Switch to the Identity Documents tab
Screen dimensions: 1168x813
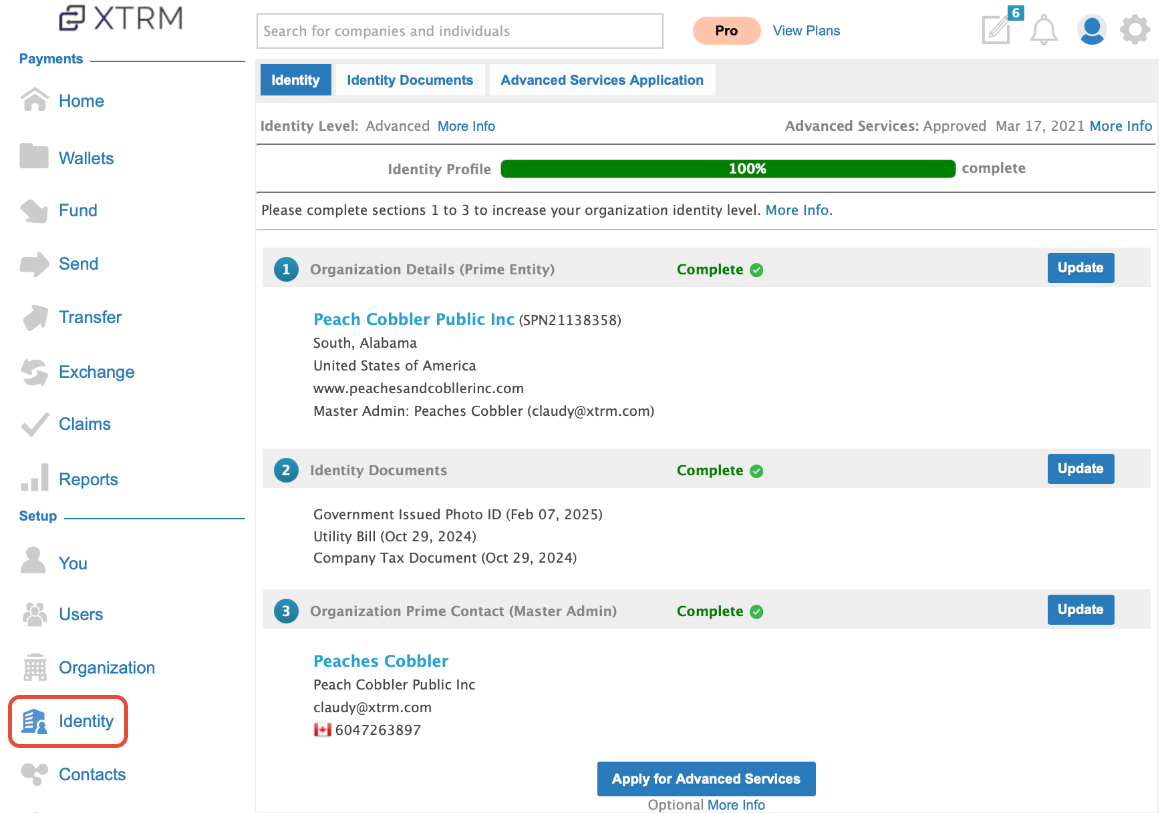(x=410, y=80)
